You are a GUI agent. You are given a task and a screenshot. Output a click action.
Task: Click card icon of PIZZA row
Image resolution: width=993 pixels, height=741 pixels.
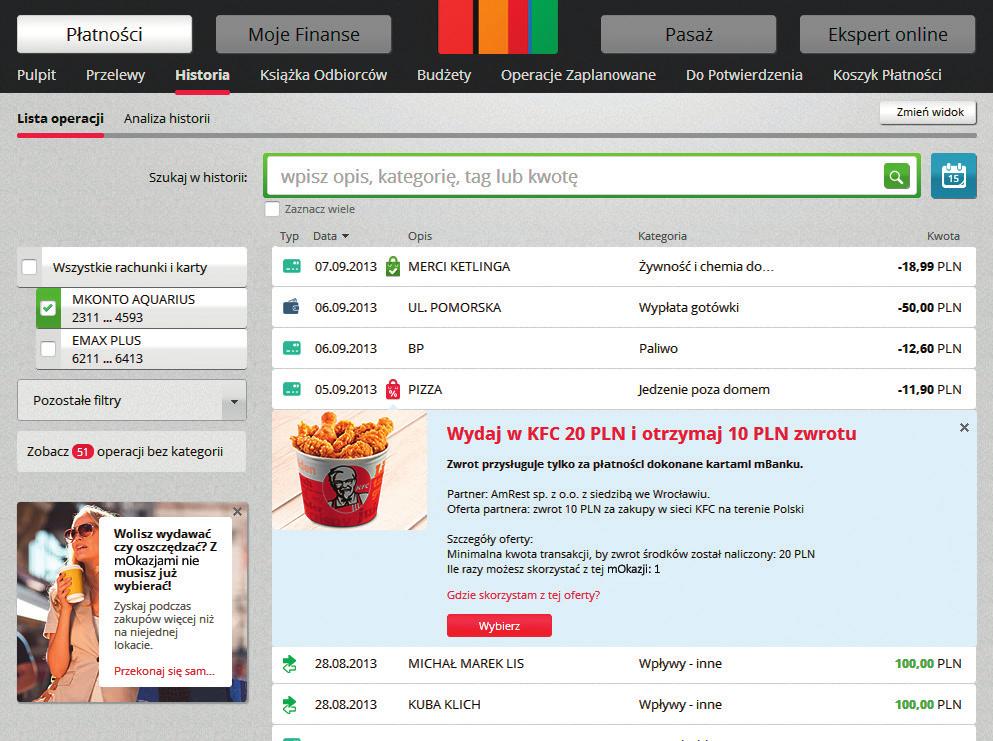291,389
